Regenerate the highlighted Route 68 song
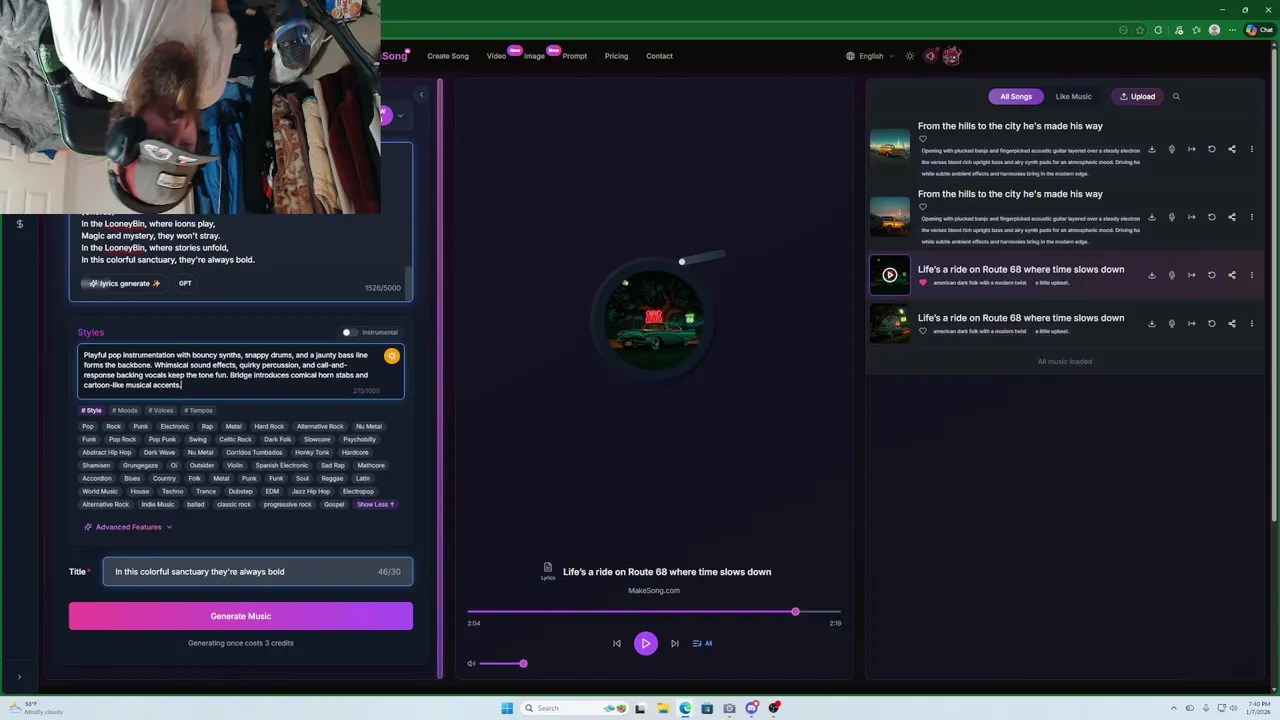This screenshot has height=720, width=1280. click(1211, 275)
